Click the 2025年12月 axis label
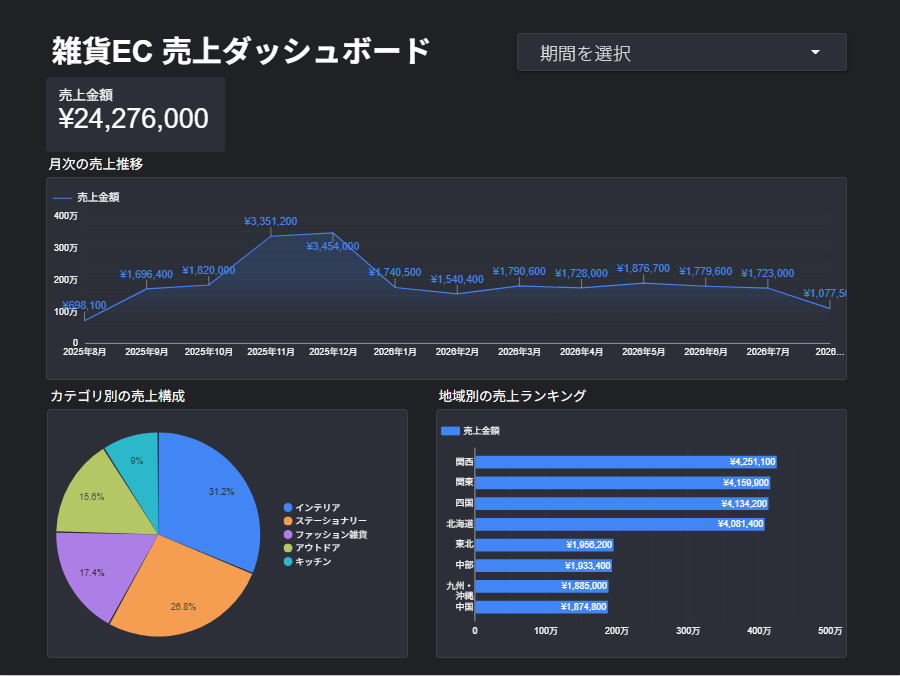The image size is (900, 676). click(x=333, y=352)
